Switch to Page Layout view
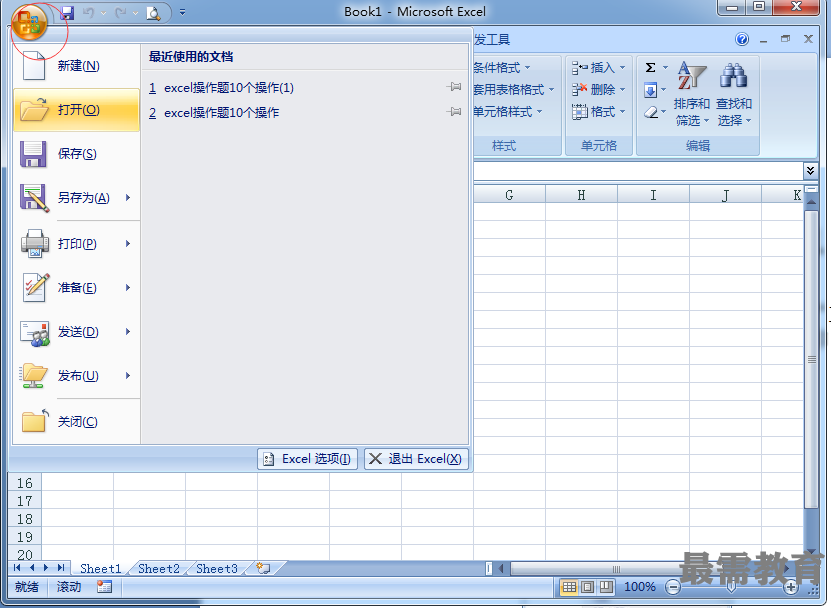The image size is (831, 608). coord(588,587)
